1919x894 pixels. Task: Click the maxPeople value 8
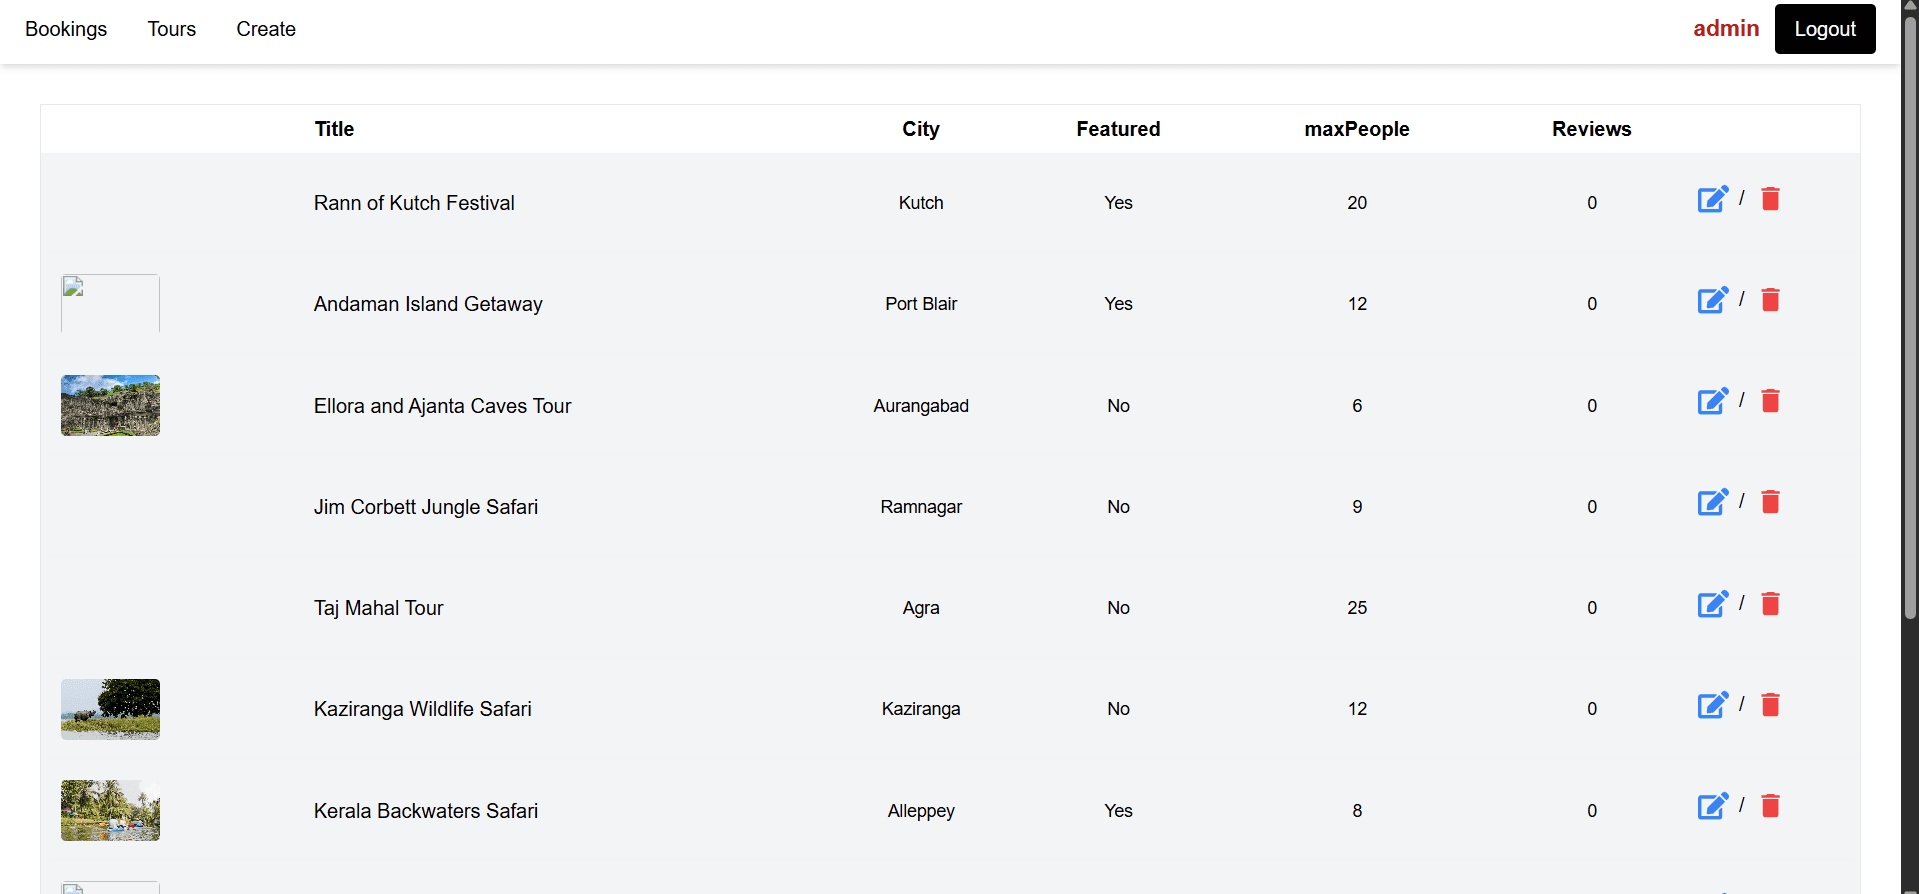coord(1357,811)
